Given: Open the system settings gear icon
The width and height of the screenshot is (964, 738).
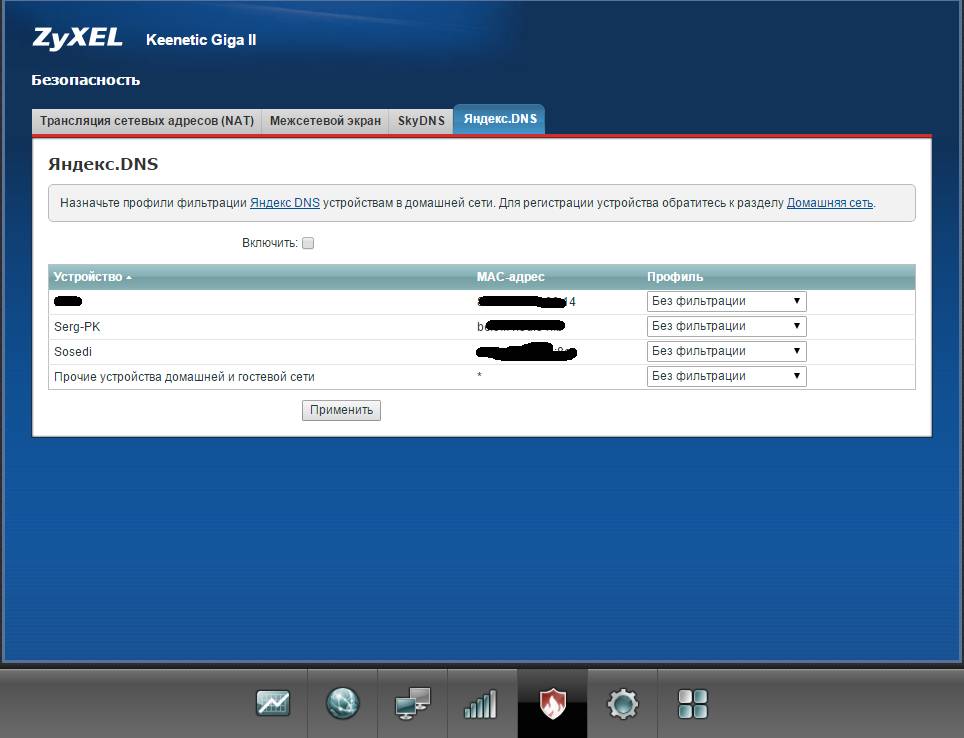Looking at the screenshot, I should tap(622, 704).
